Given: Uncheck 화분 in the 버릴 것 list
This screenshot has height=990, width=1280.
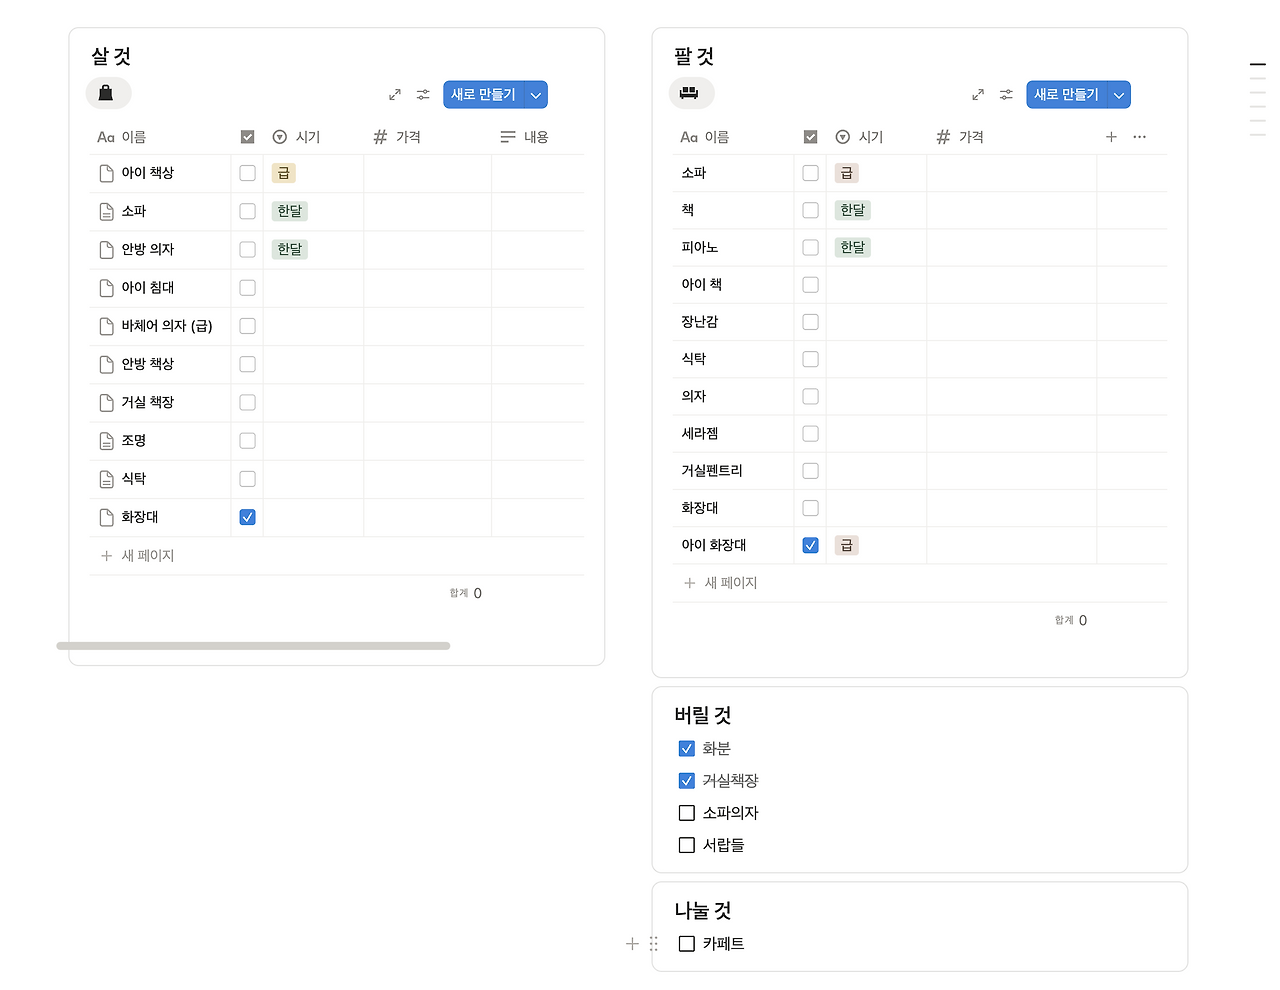Looking at the screenshot, I should pos(687,747).
